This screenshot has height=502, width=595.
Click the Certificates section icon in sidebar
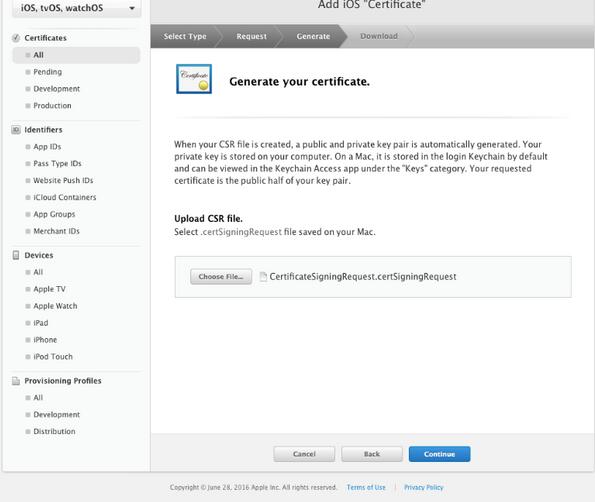(16, 38)
